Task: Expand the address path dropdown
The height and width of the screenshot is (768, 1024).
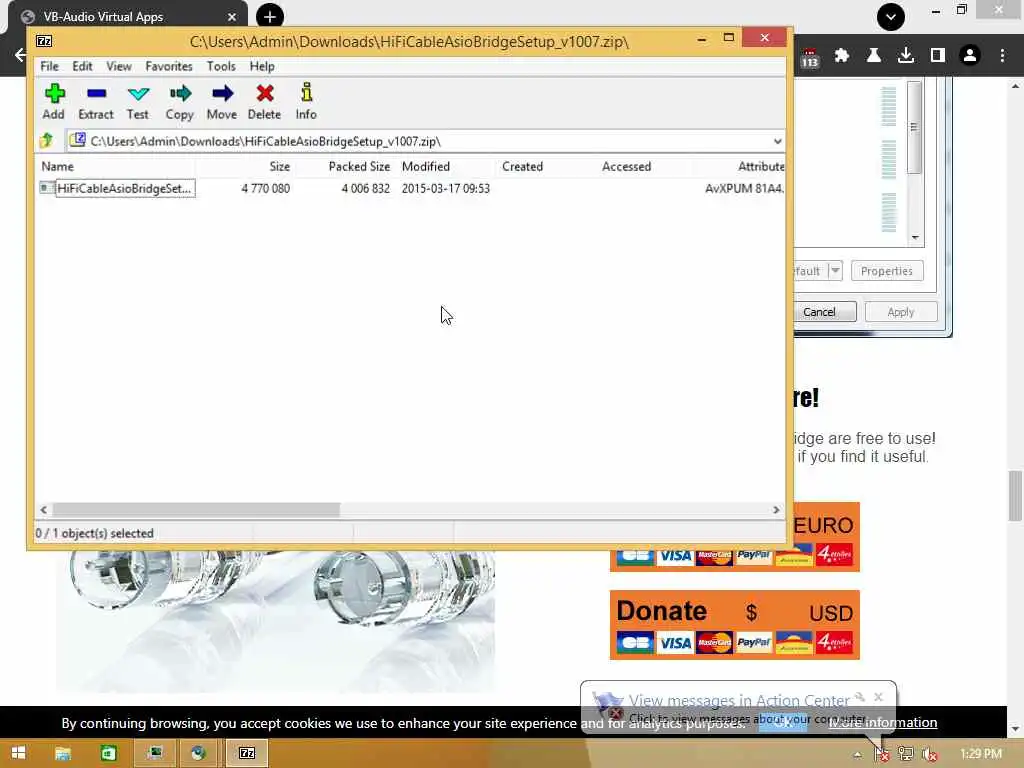Action: click(x=777, y=141)
